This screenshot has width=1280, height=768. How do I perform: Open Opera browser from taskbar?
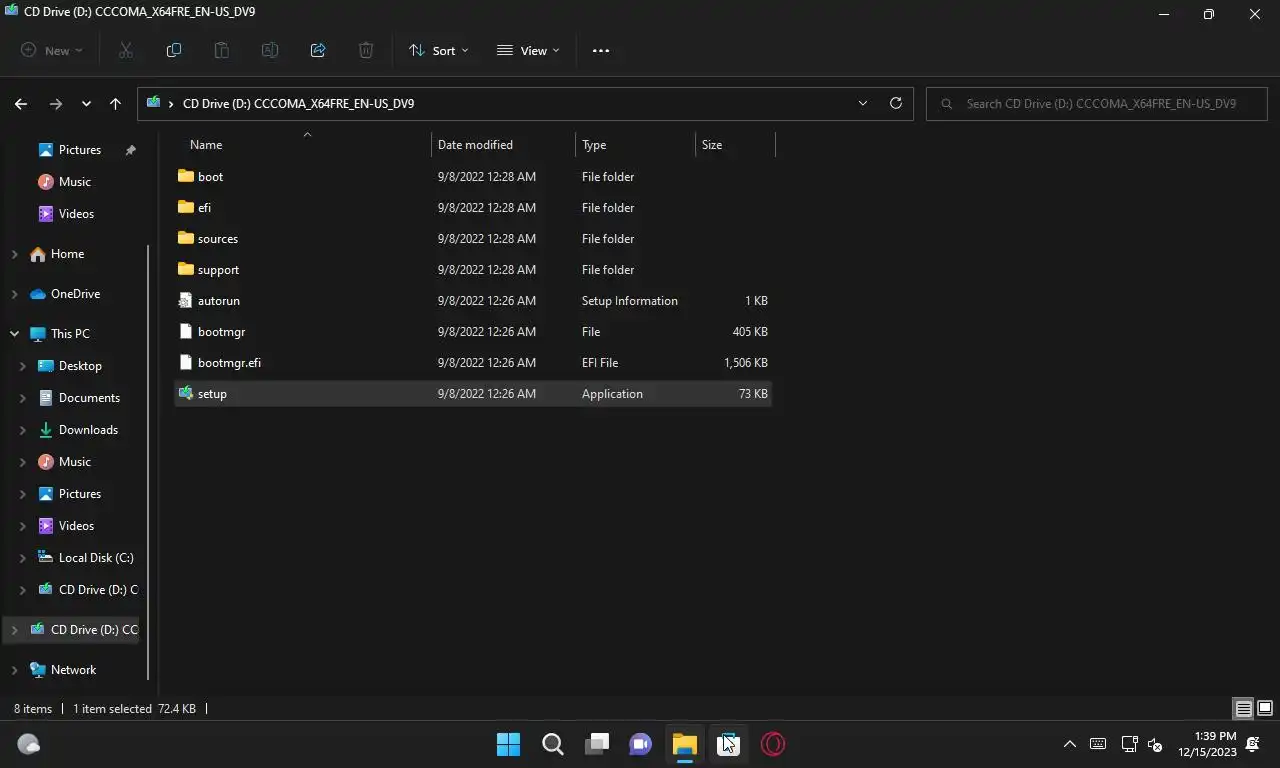click(772, 744)
